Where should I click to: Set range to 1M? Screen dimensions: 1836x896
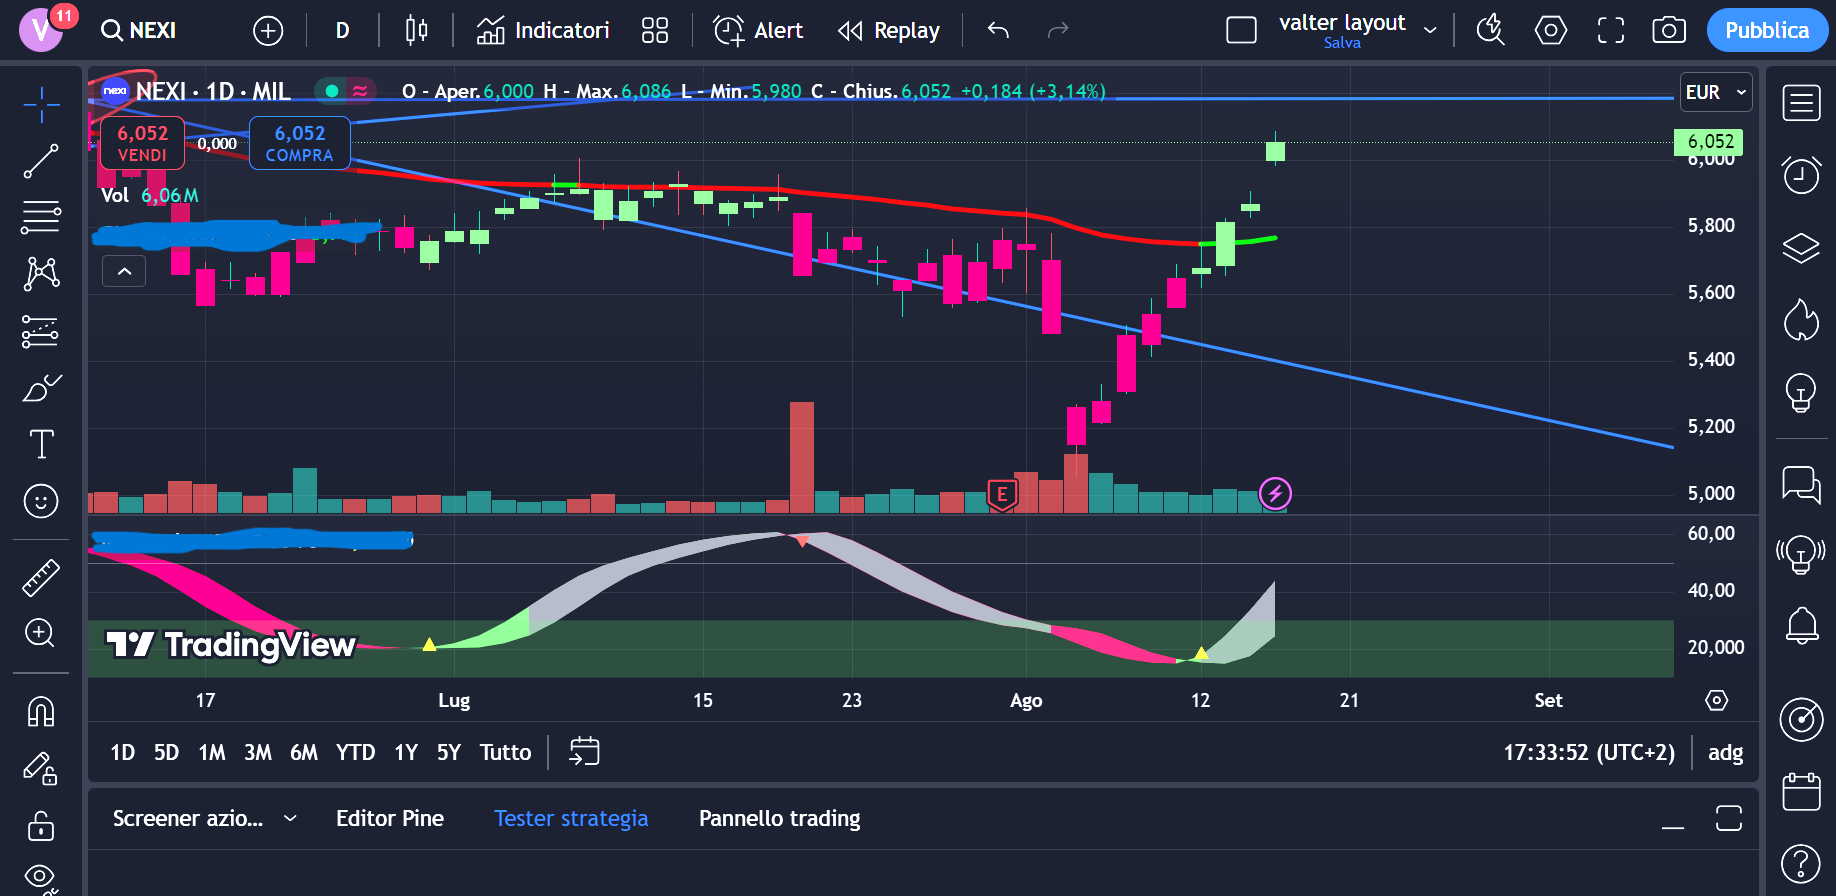click(x=212, y=752)
